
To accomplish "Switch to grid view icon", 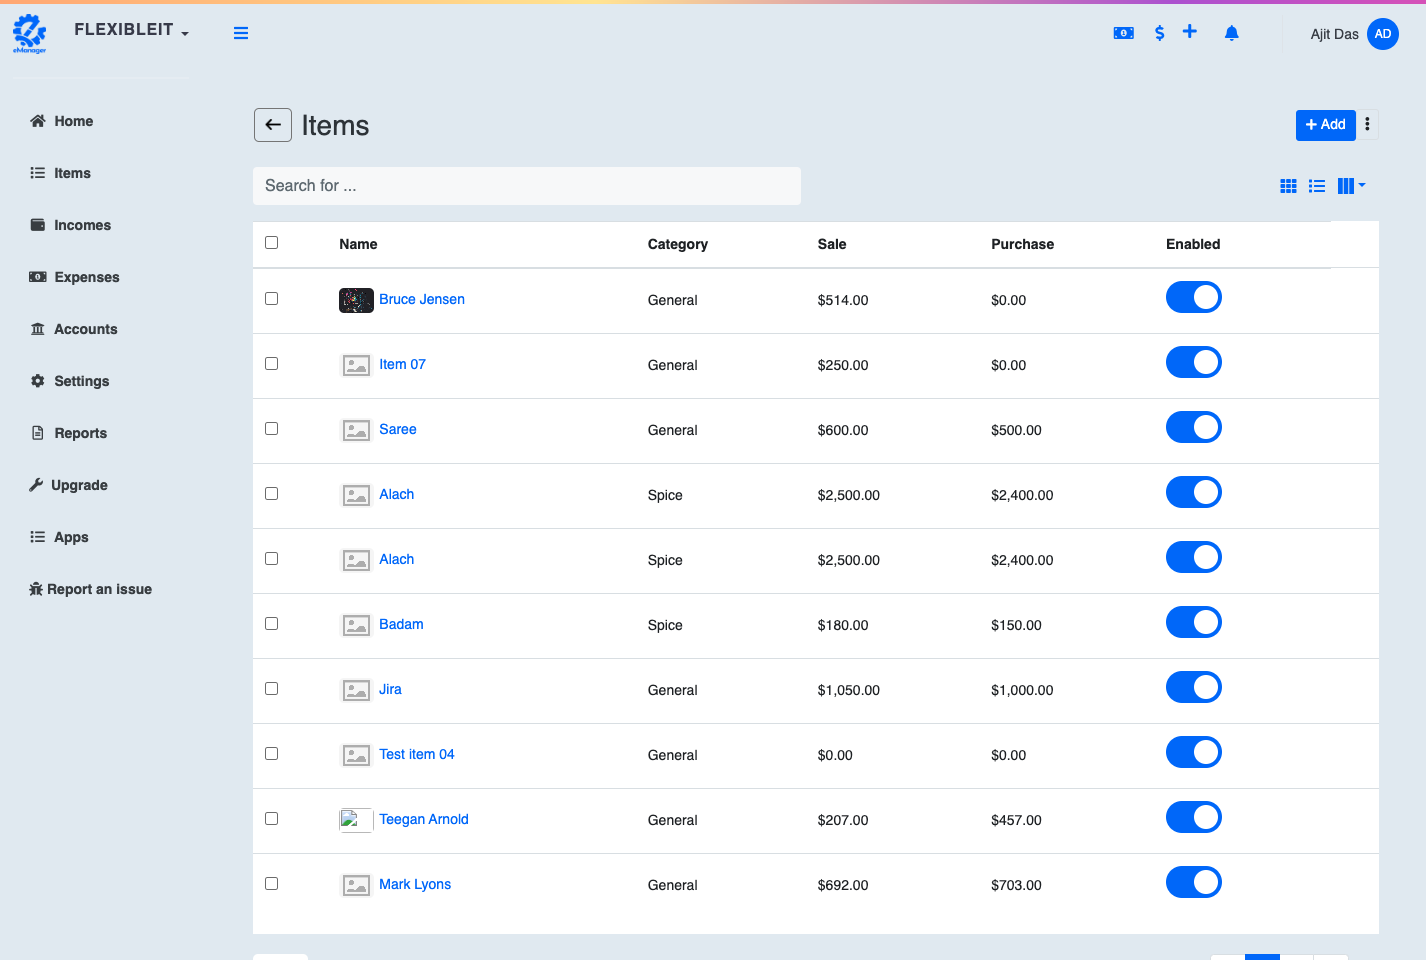I will tap(1288, 186).
